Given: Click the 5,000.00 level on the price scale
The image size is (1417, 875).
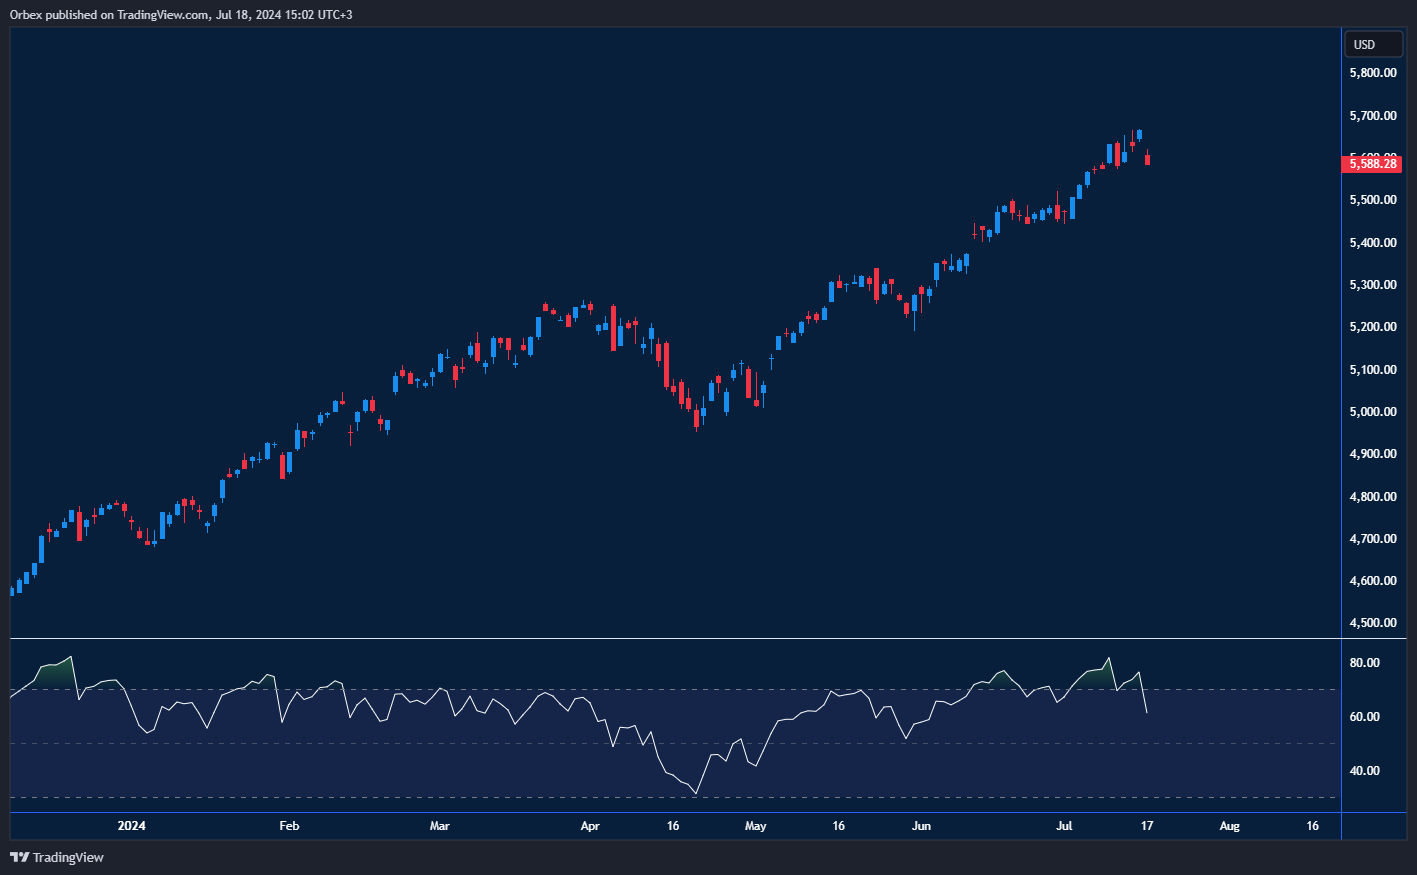Looking at the screenshot, I should point(1372,412).
